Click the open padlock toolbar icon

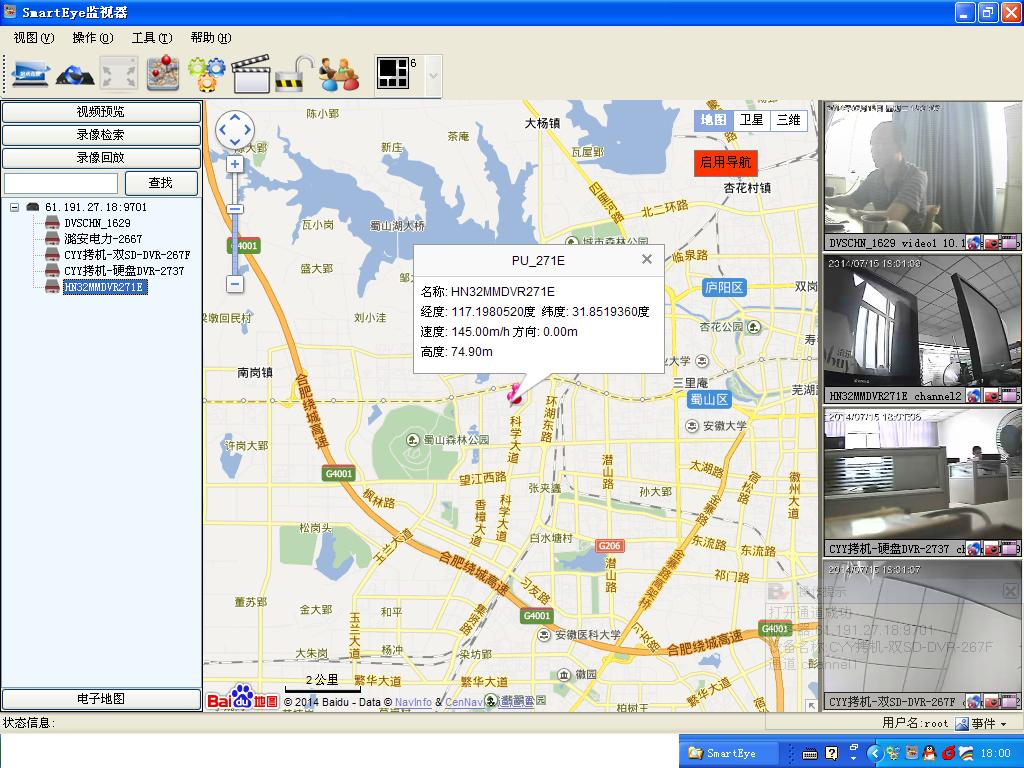point(294,73)
